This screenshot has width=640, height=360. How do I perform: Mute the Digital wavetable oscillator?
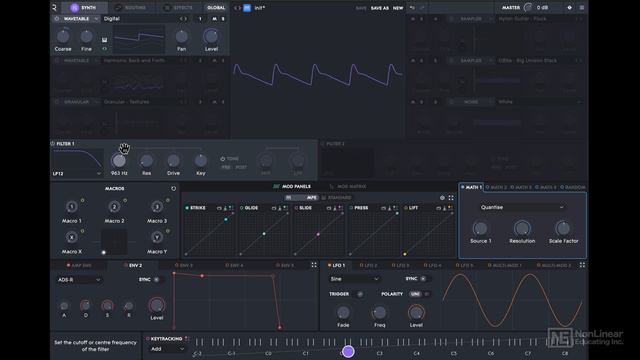coord(214,19)
